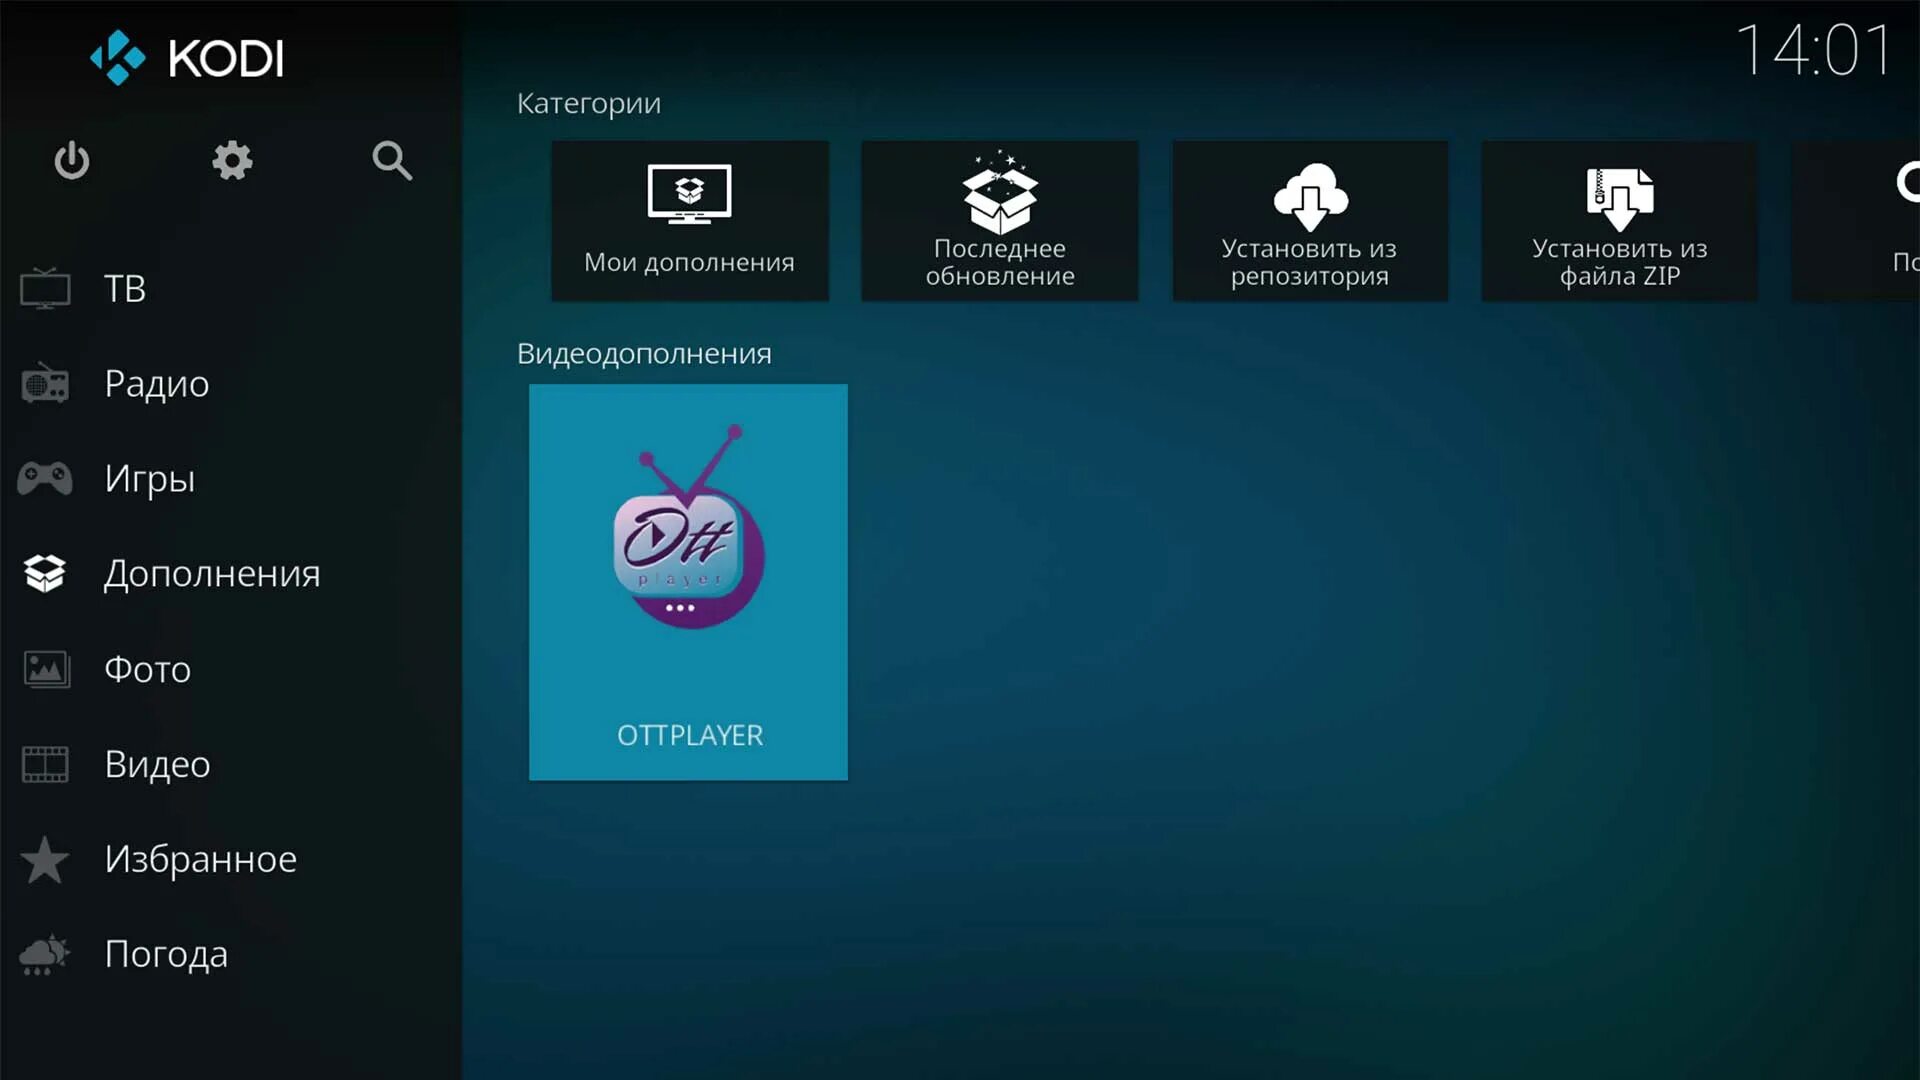This screenshot has height=1080, width=1920.
Task: Click the TV icon next to ТВ
Action: 45,289
